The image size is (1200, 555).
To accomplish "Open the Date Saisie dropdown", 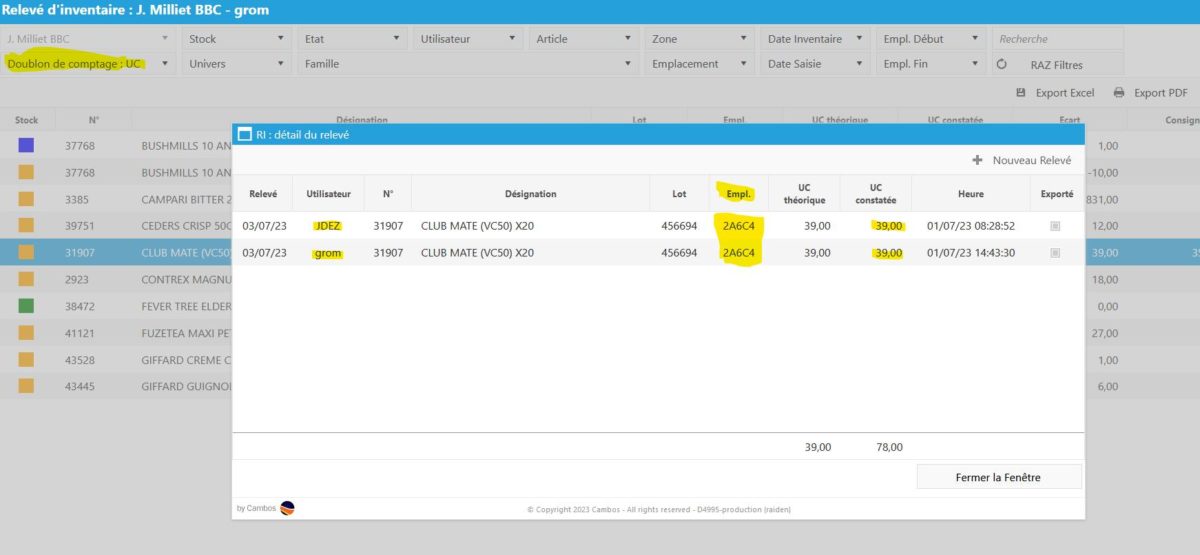I will pyautogui.click(x=814, y=64).
